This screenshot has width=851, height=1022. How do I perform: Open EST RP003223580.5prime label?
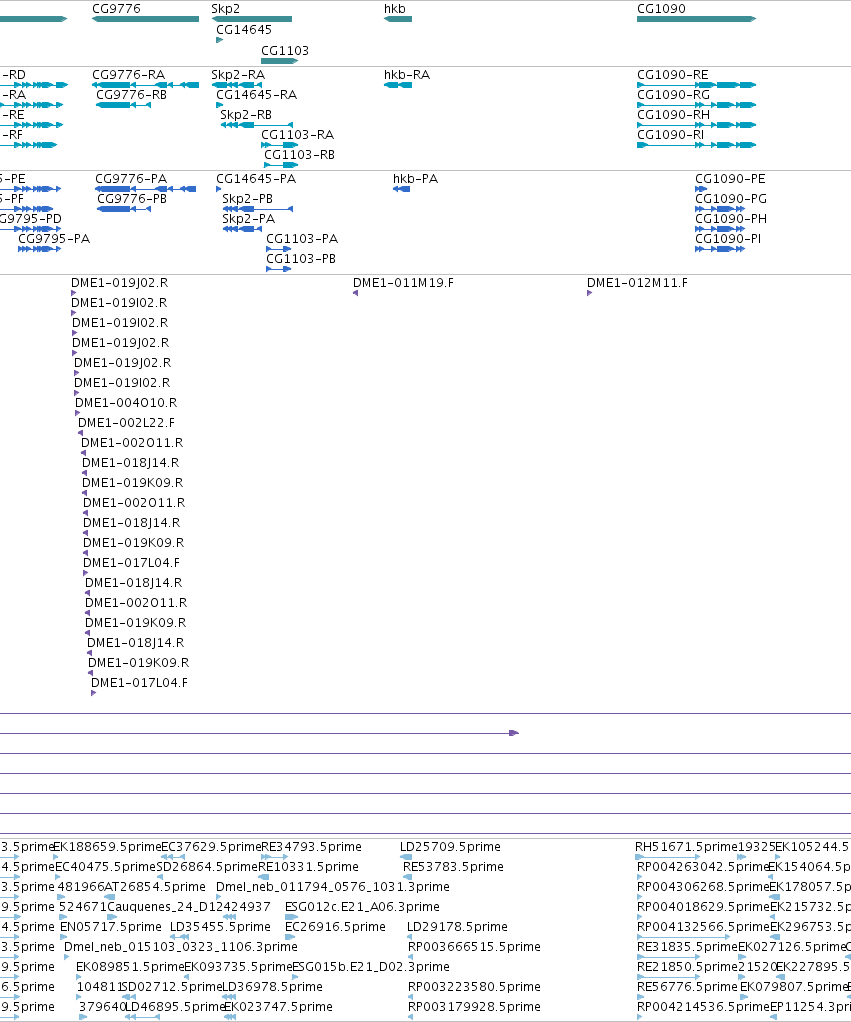tap(474, 987)
